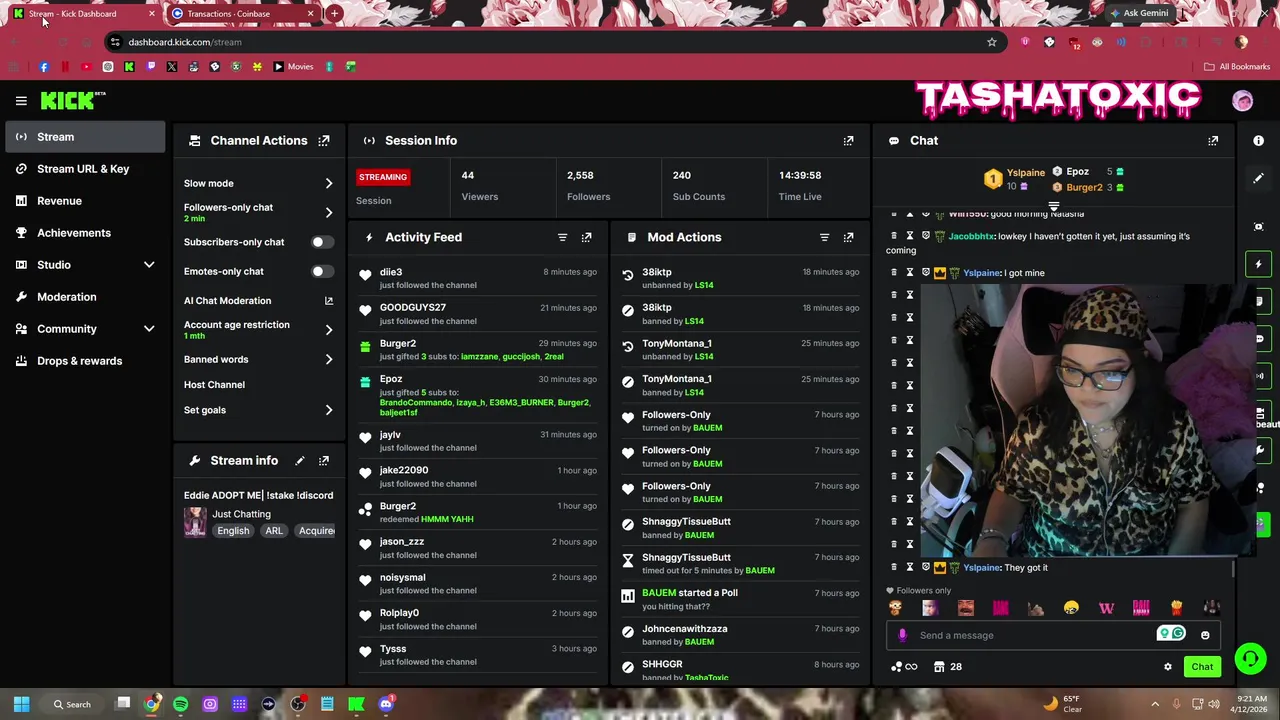Screen dimensions: 1280x720
Task: Open Spotify from the taskbar
Action: click(x=181, y=704)
